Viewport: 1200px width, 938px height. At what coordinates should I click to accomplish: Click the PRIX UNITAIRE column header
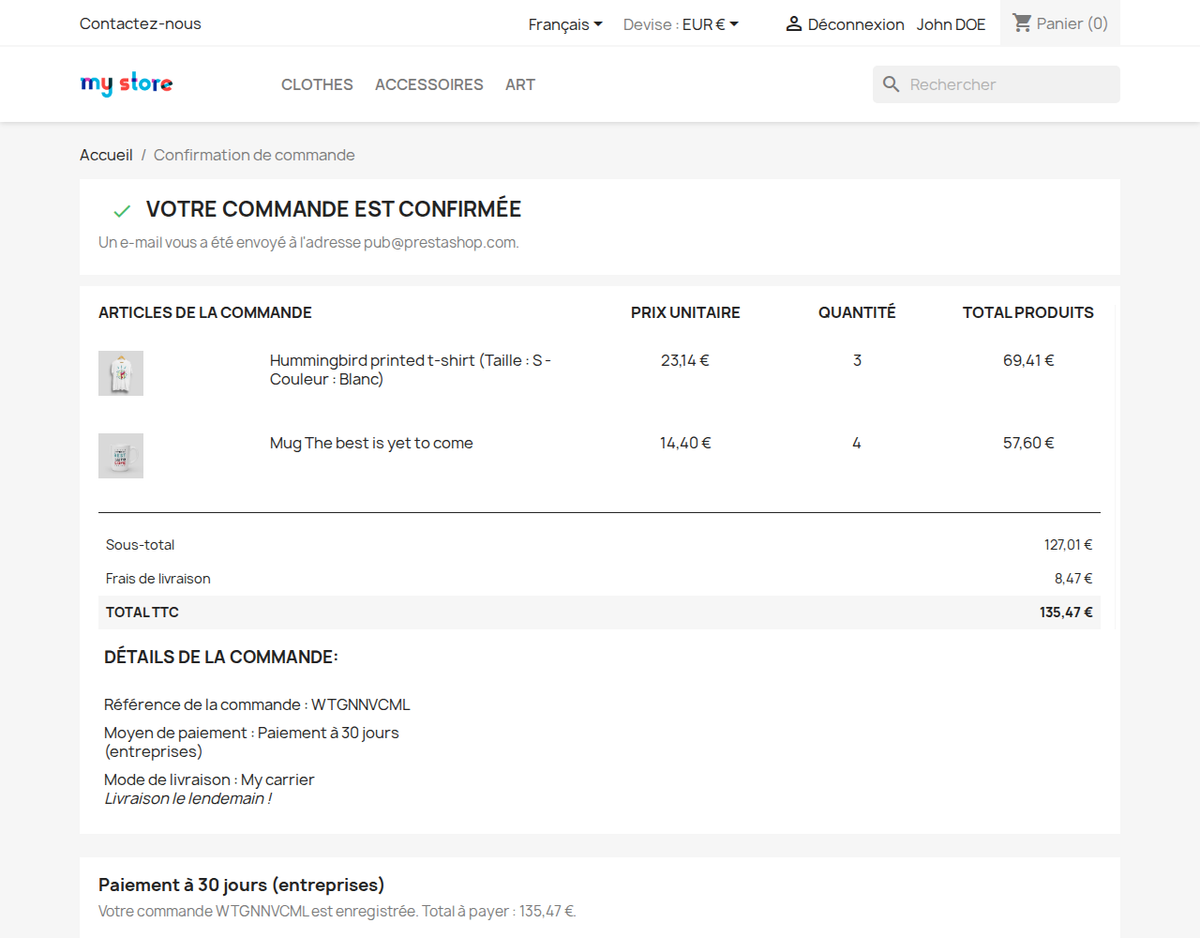pos(685,313)
